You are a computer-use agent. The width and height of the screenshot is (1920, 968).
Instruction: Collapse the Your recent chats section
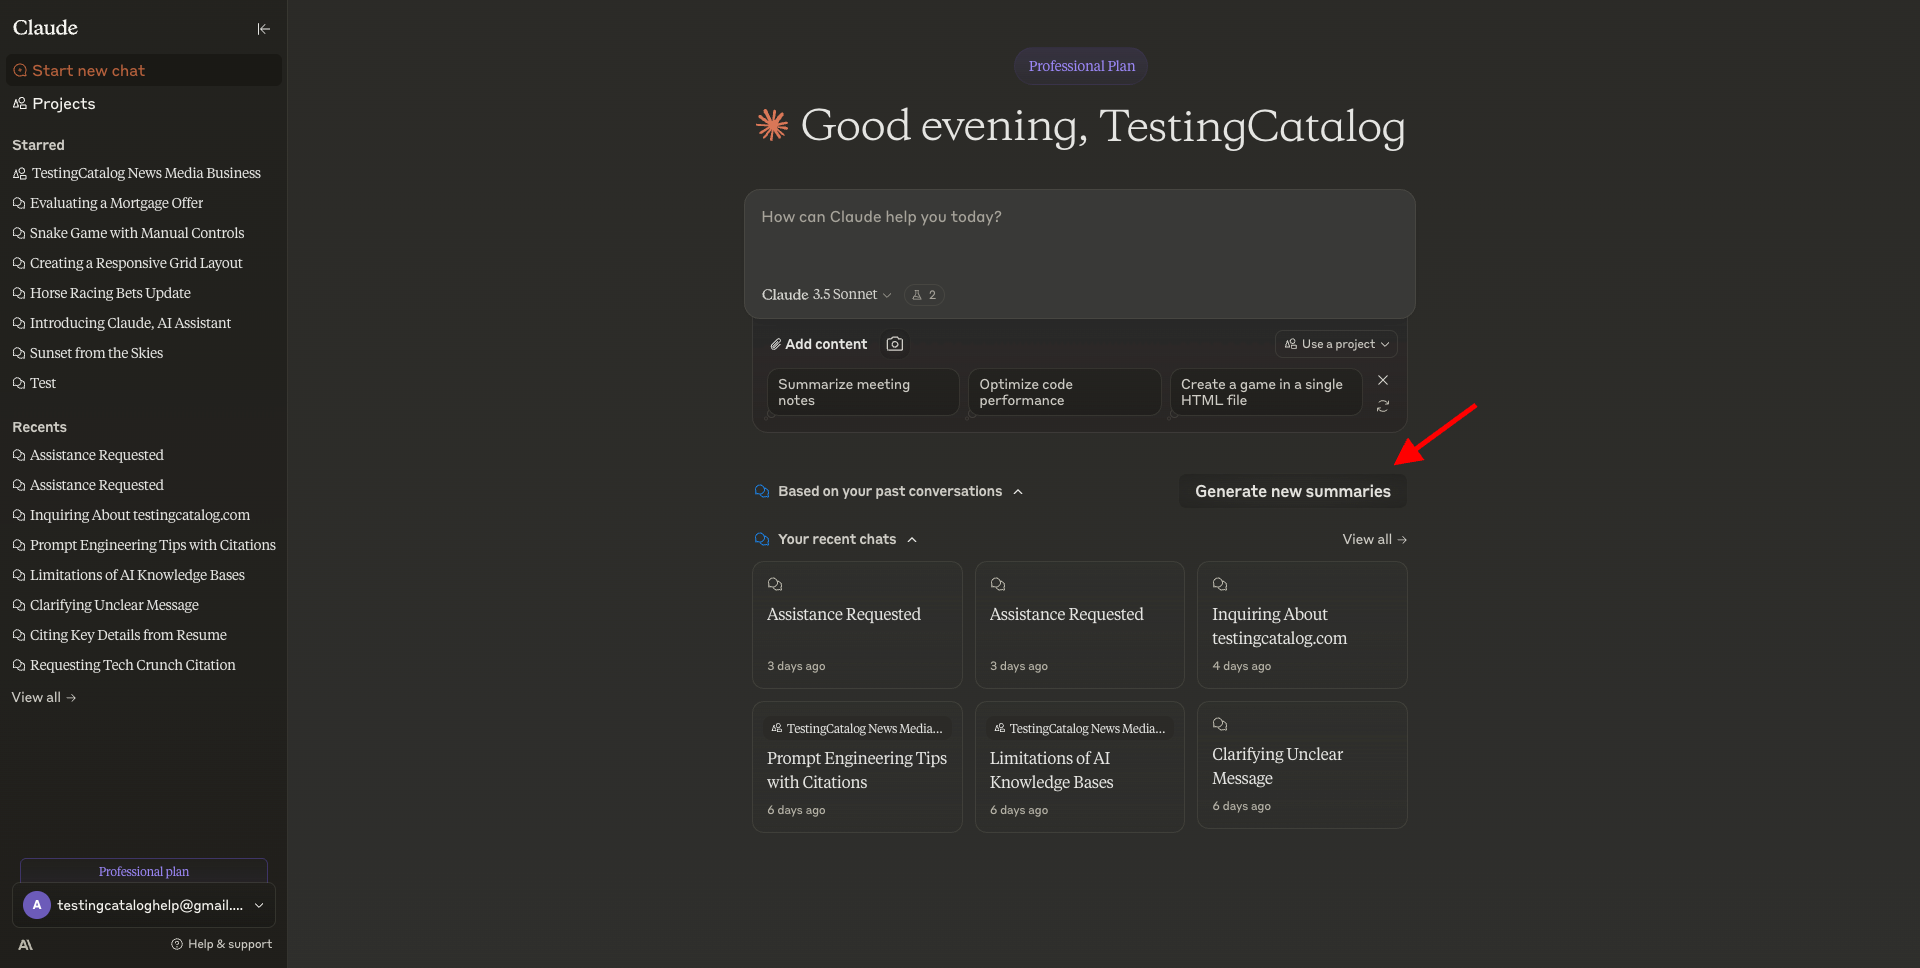point(836,539)
